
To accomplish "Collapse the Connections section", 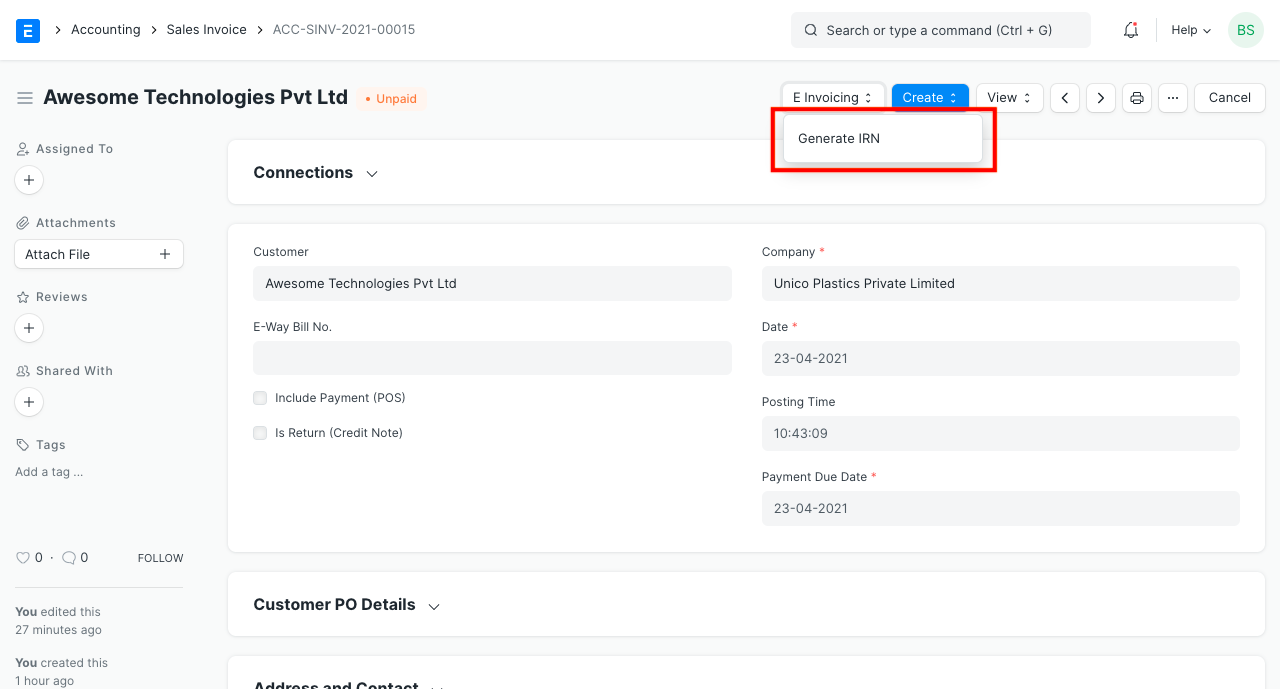I will (x=371, y=173).
